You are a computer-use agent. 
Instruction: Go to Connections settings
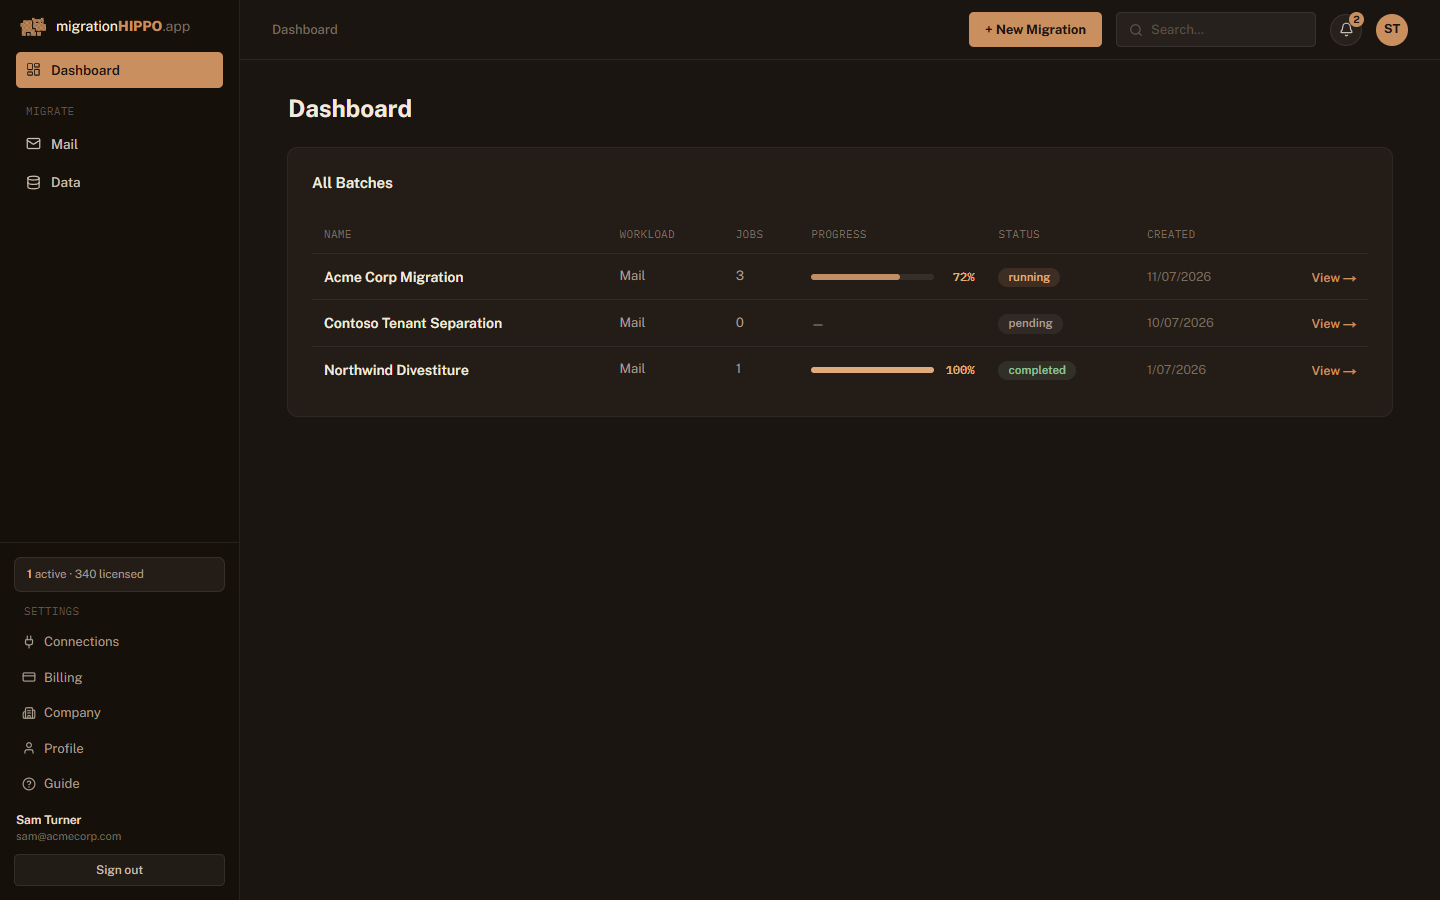point(119,642)
